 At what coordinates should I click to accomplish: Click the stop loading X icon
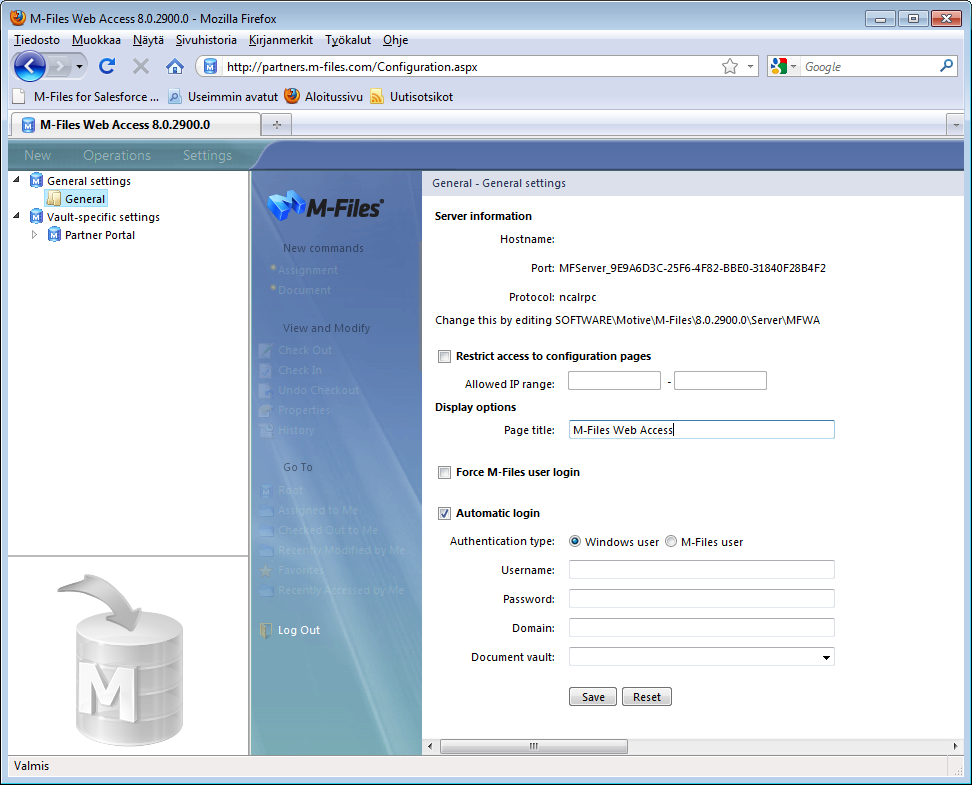pos(141,66)
